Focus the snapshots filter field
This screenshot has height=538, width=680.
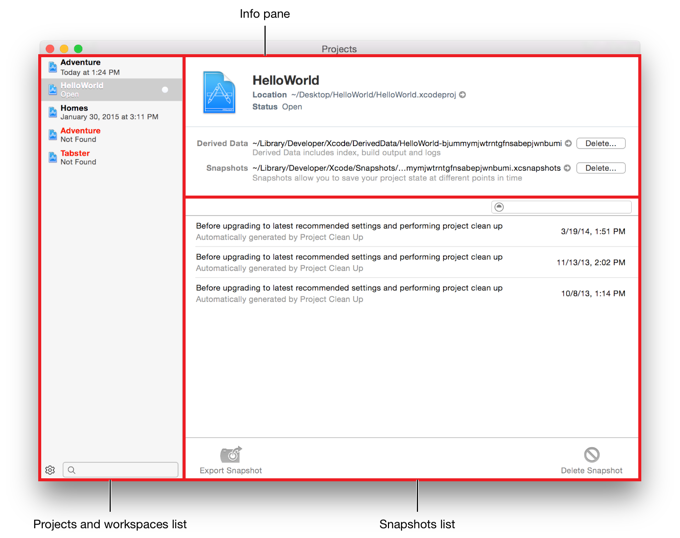tap(561, 207)
